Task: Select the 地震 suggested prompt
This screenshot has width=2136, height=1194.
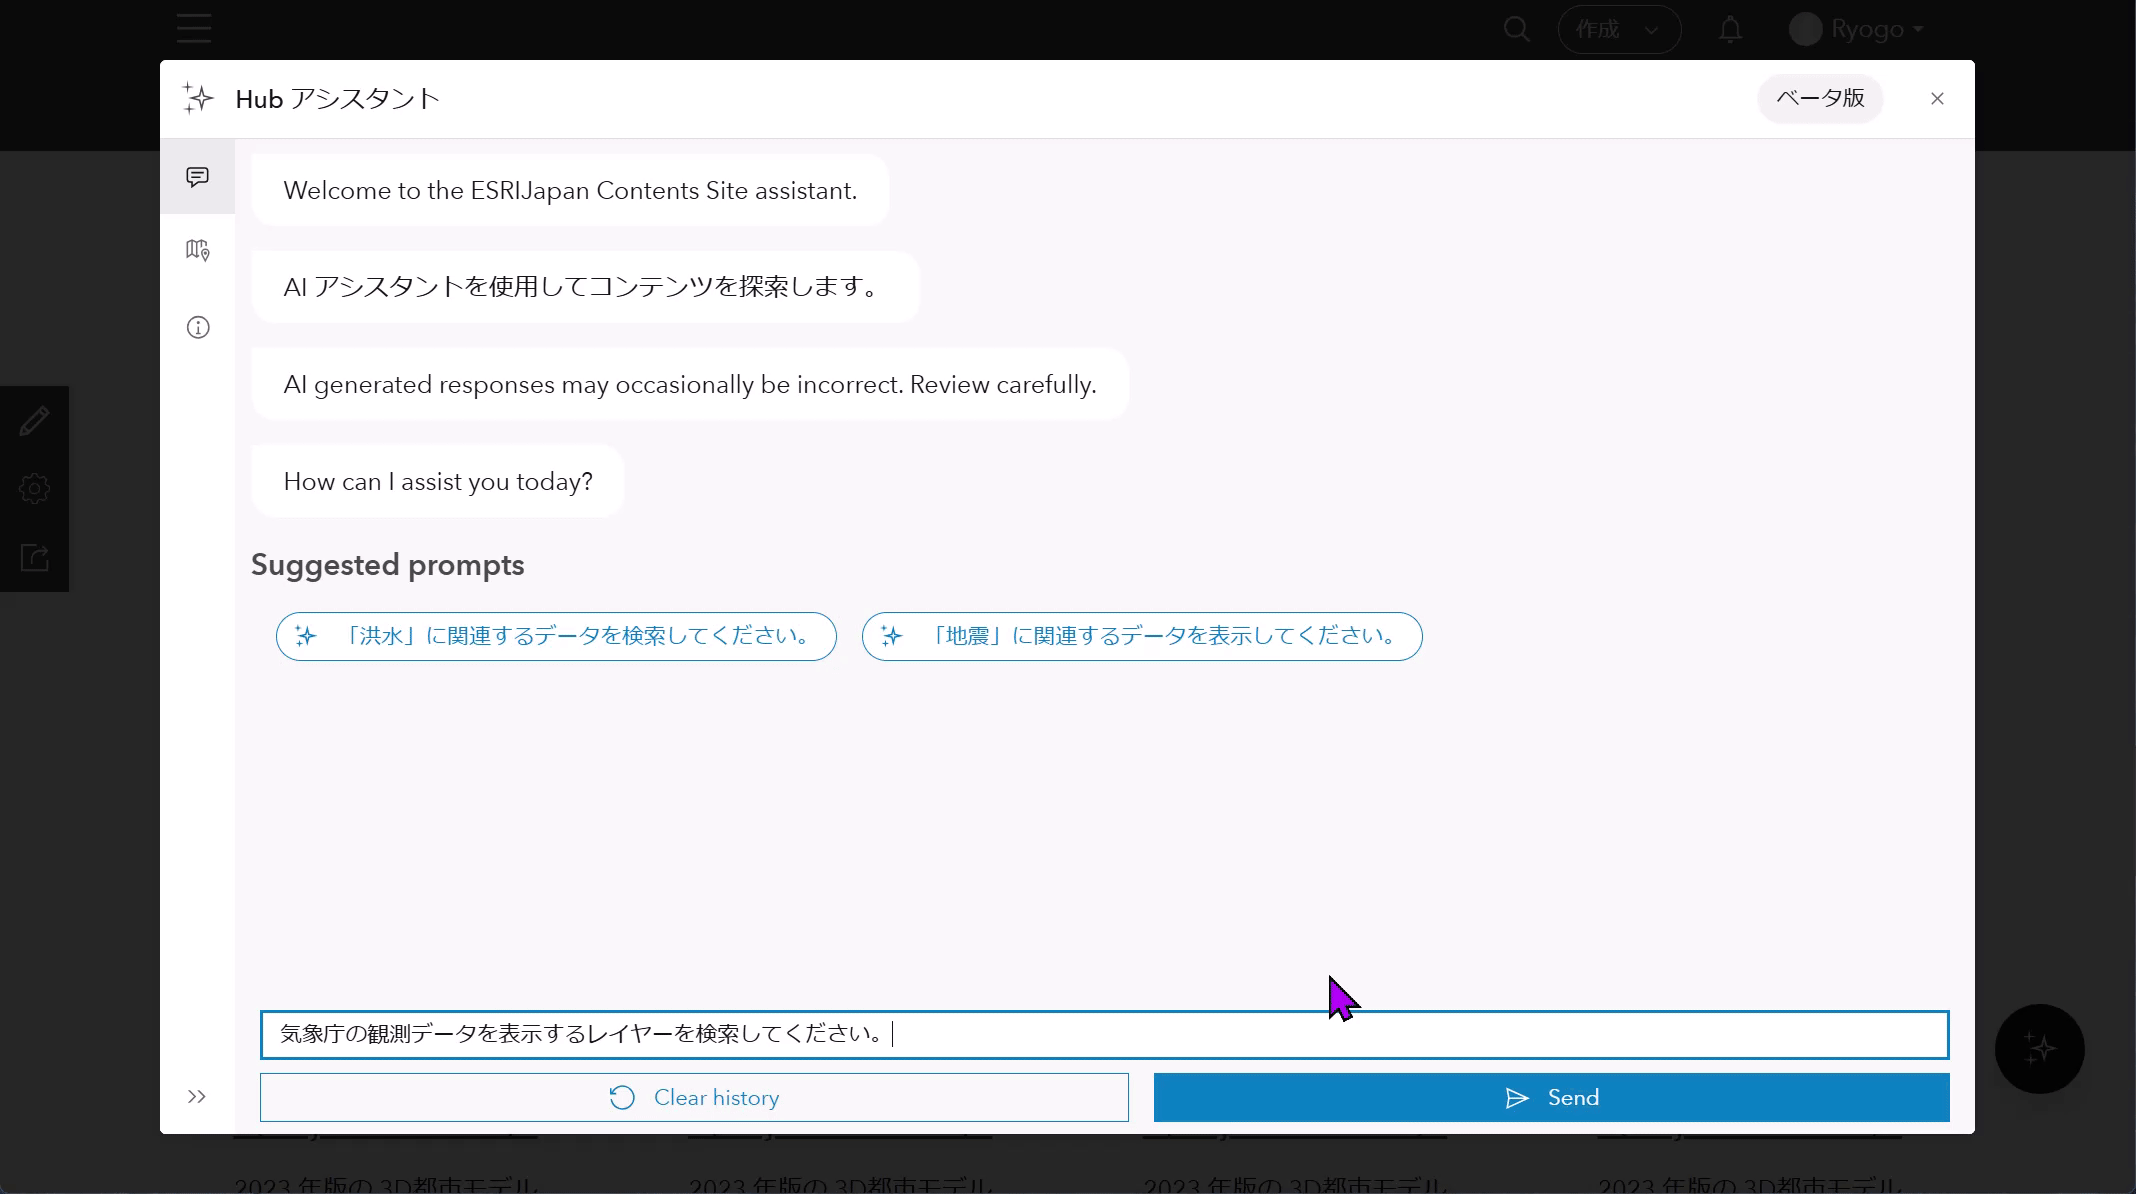Action: [x=1141, y=636]
